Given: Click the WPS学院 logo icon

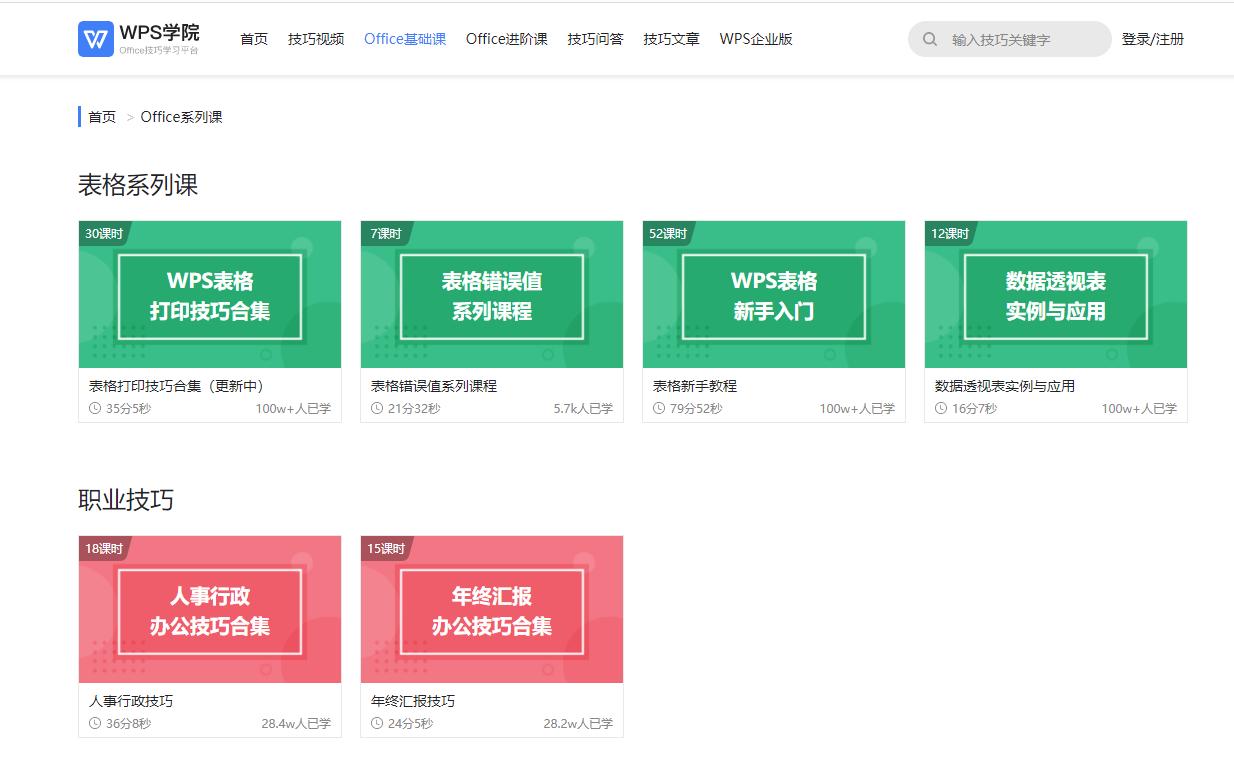Looking at the screenshot, I should tap(94, 38).
